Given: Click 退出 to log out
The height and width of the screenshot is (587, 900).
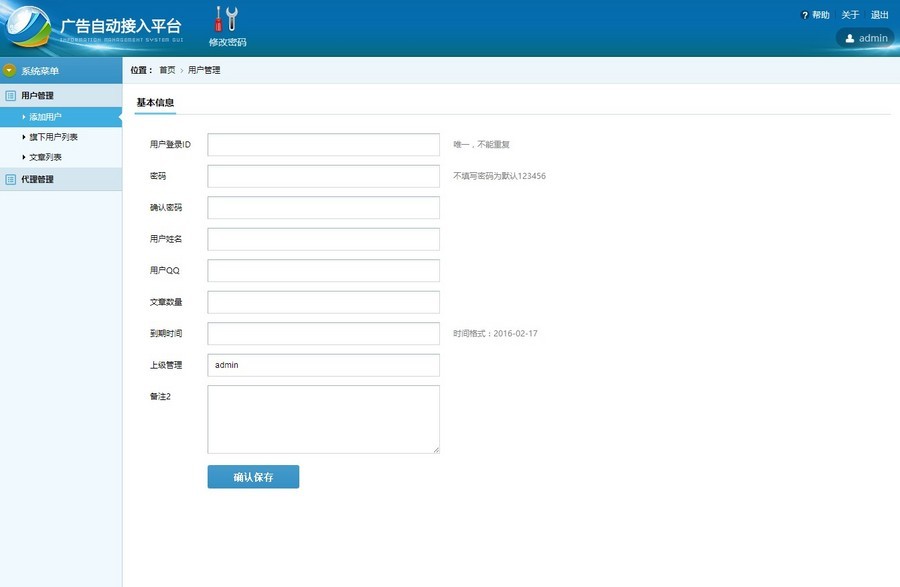Looking at the screenshot, I should [879, 15].
